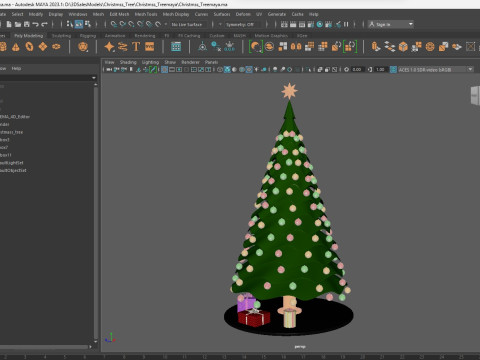The image size is (480, 360).
Task: Select the Poly Modeling shelf tab
Action: (x=28, y=36)
